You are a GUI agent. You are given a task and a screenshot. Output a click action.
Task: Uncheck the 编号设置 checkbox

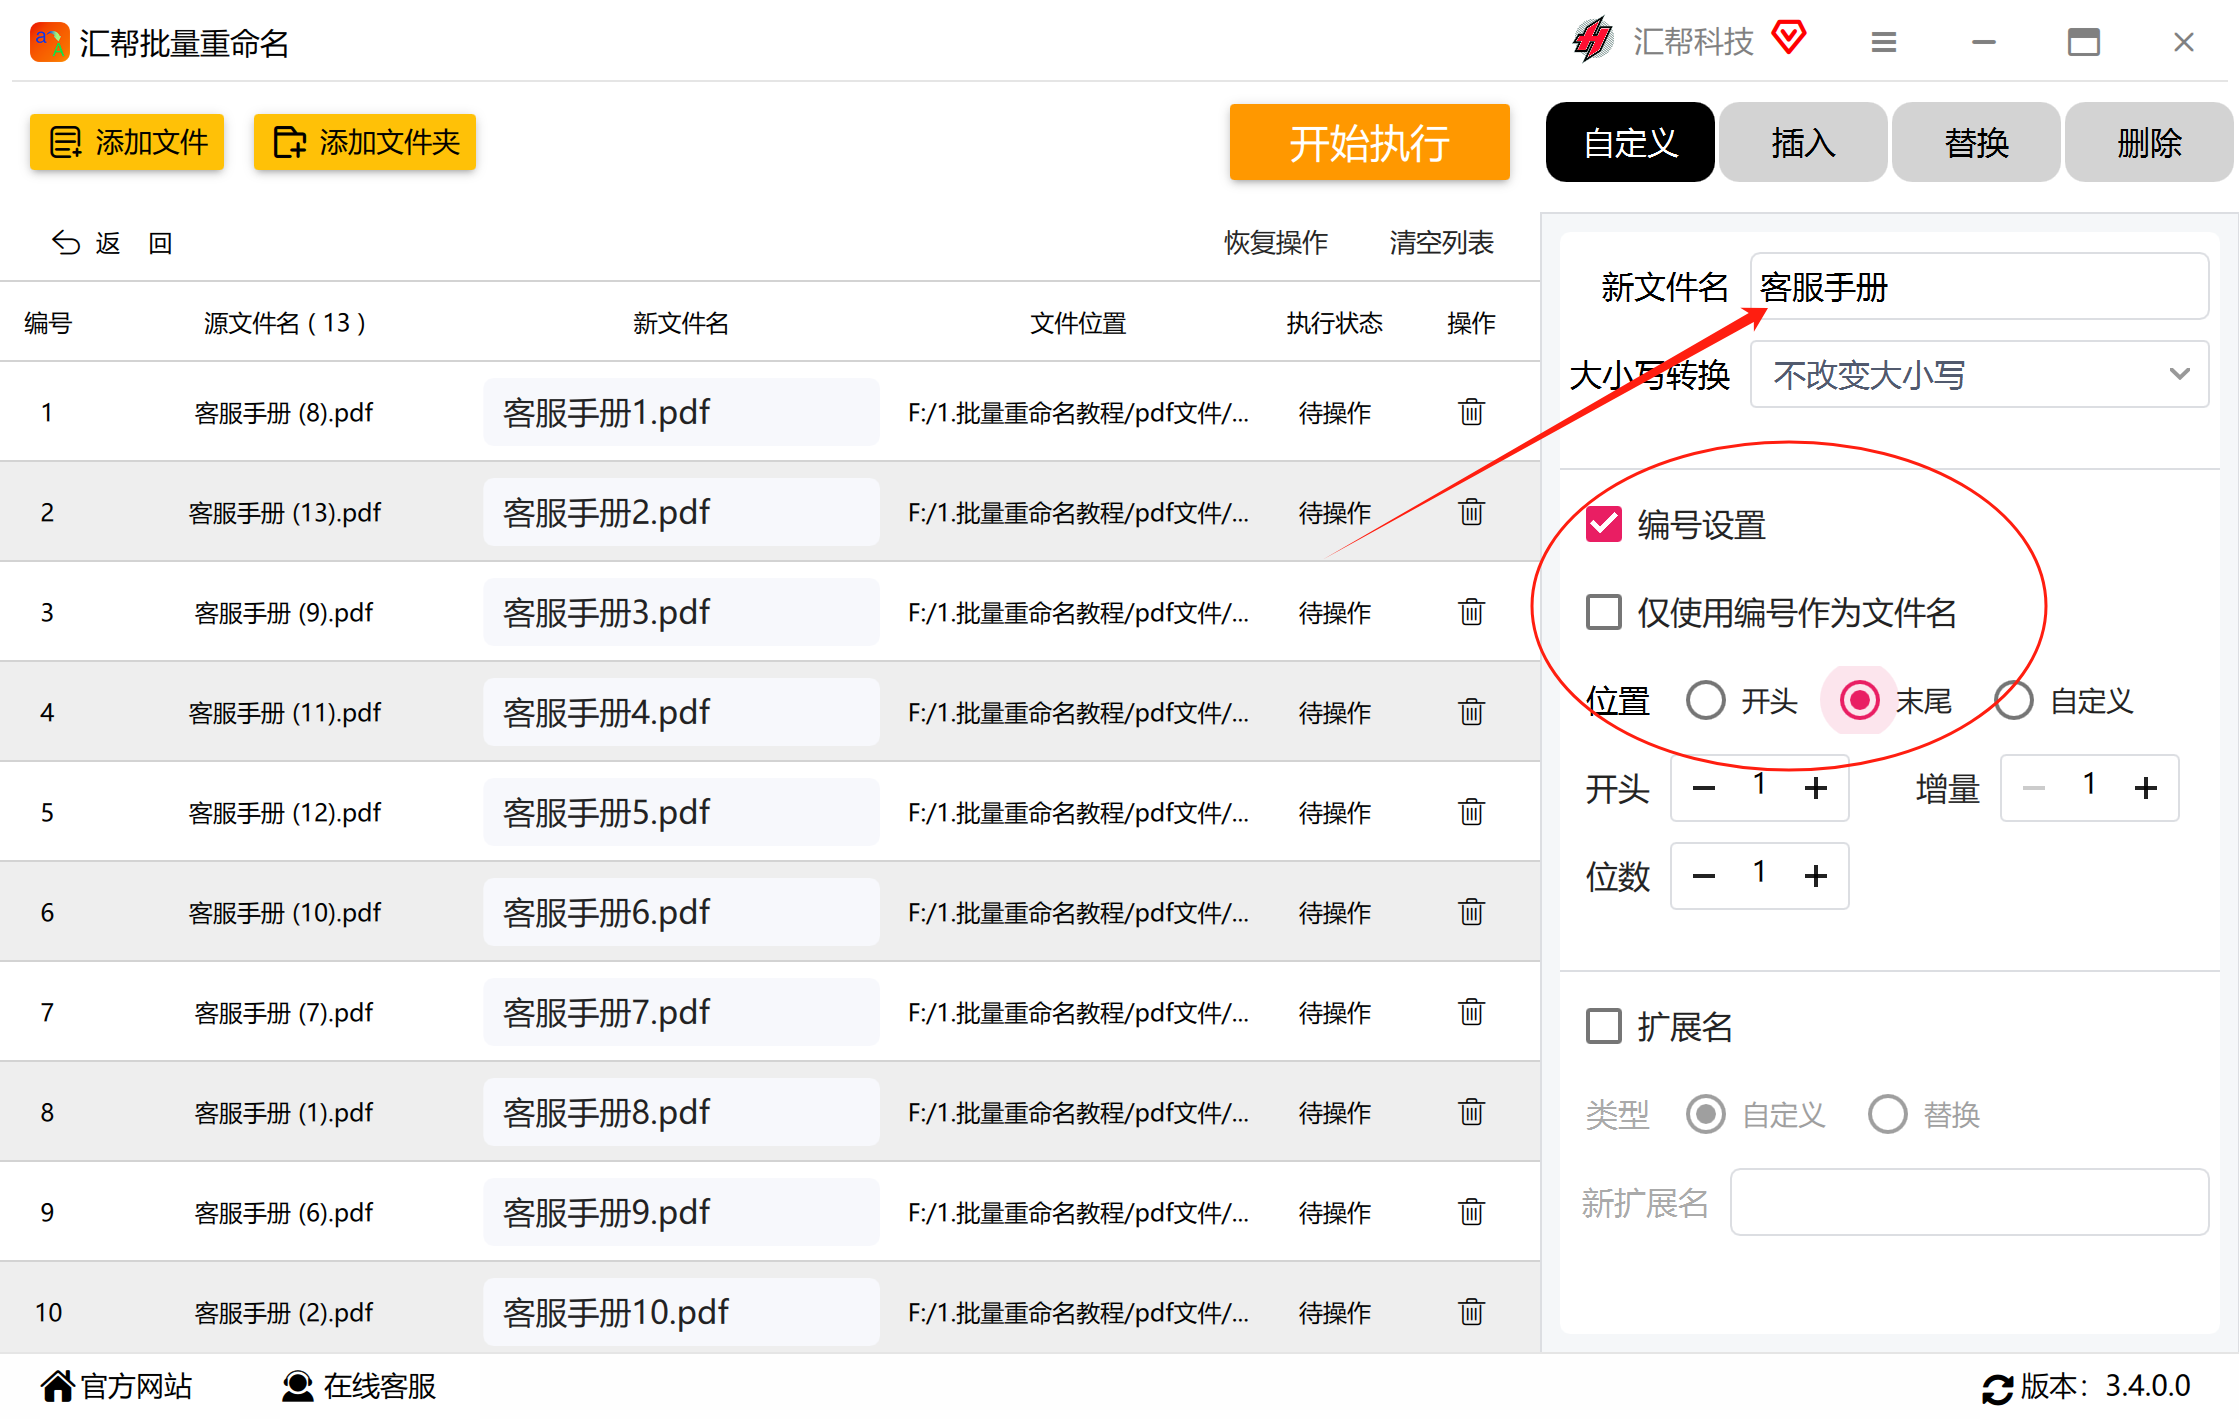1604,524
